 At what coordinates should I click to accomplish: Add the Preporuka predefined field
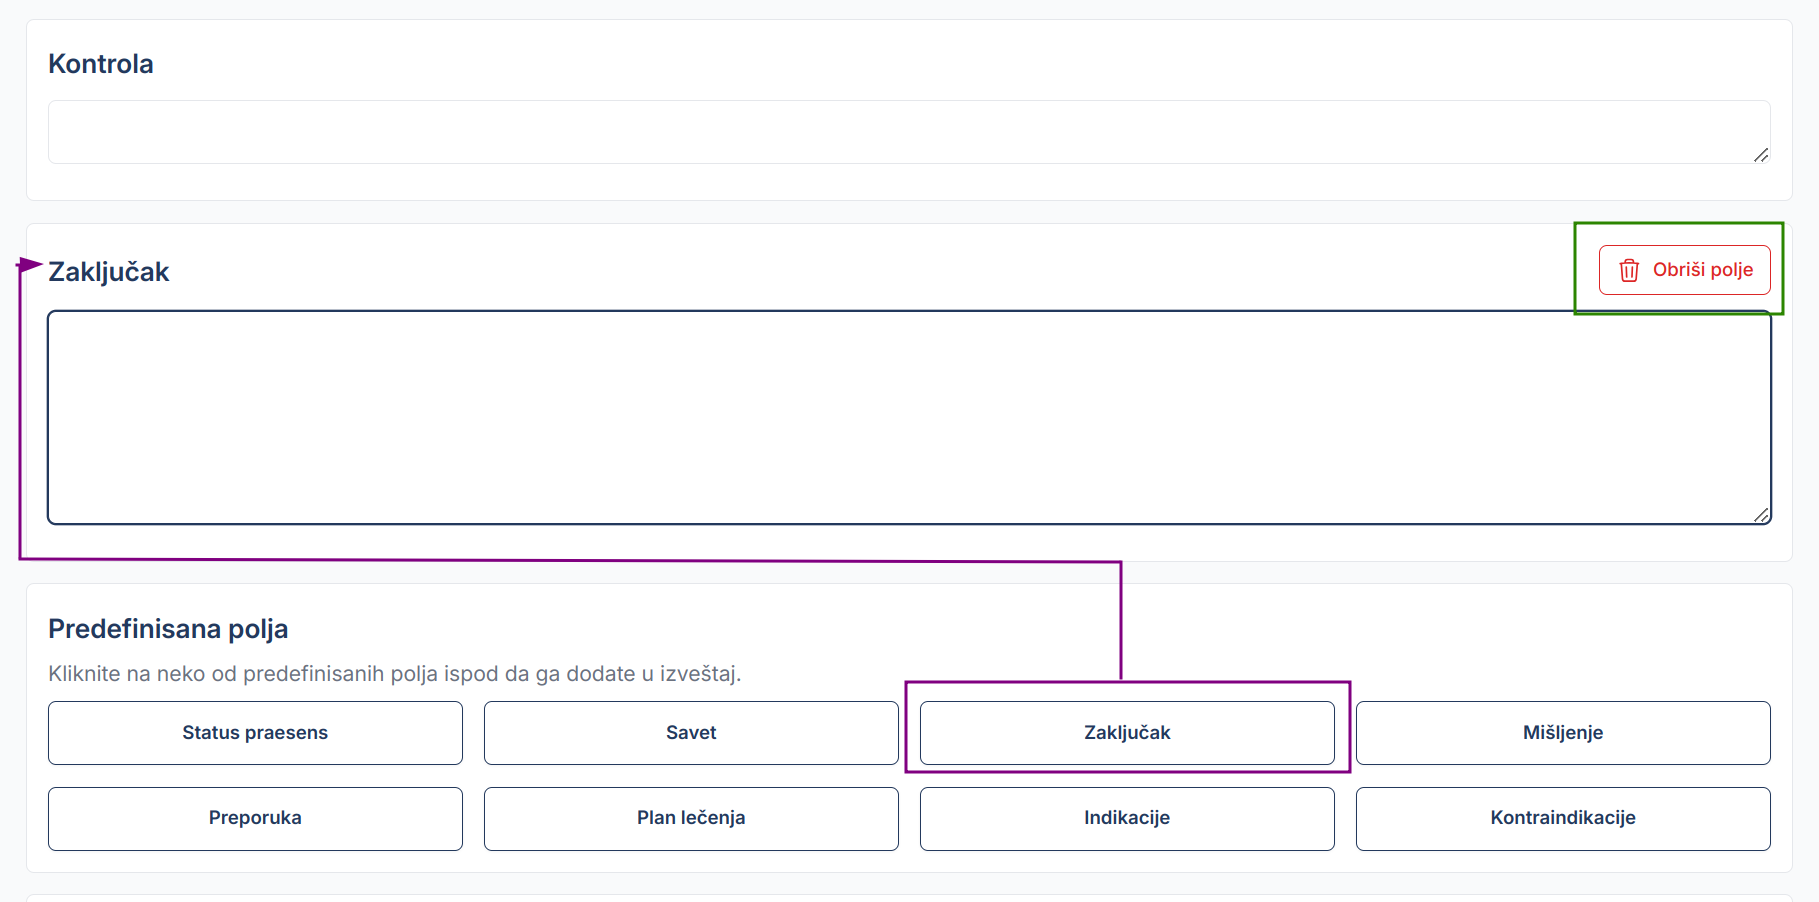[255, 818]
